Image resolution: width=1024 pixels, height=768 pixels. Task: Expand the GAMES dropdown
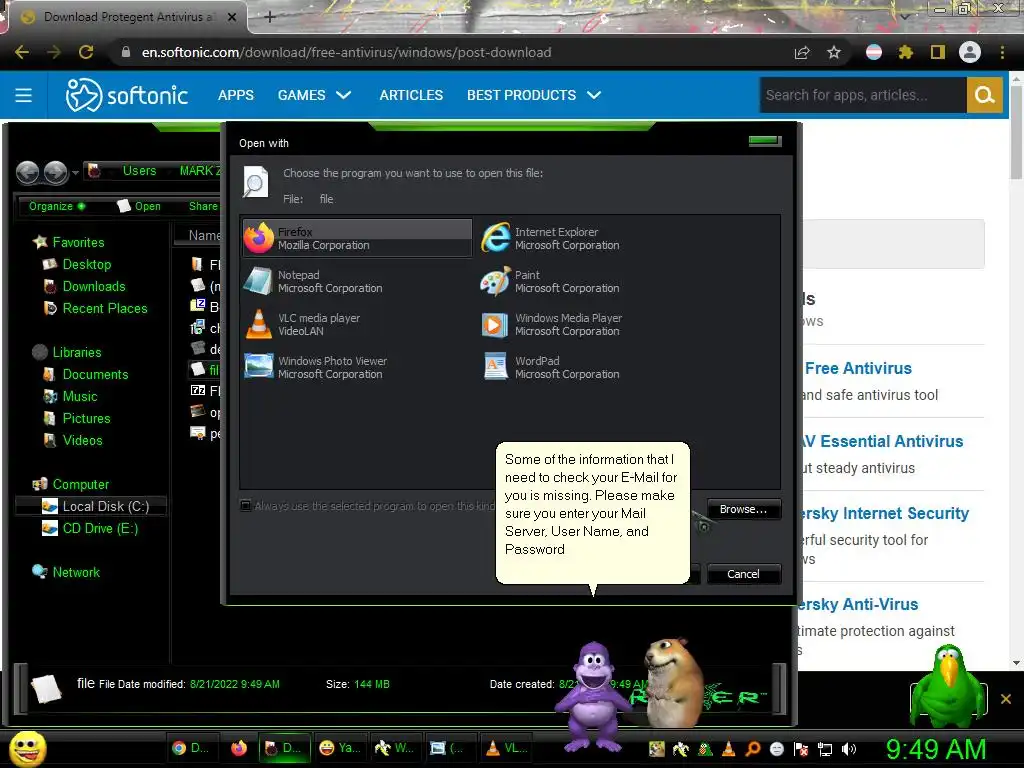315,95
